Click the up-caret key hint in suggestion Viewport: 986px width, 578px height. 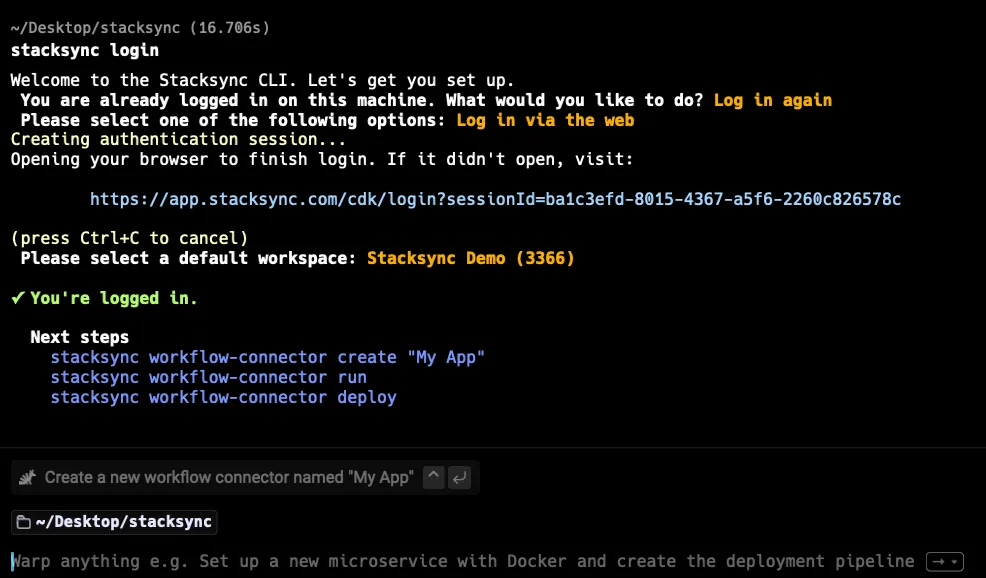[433, 477]
